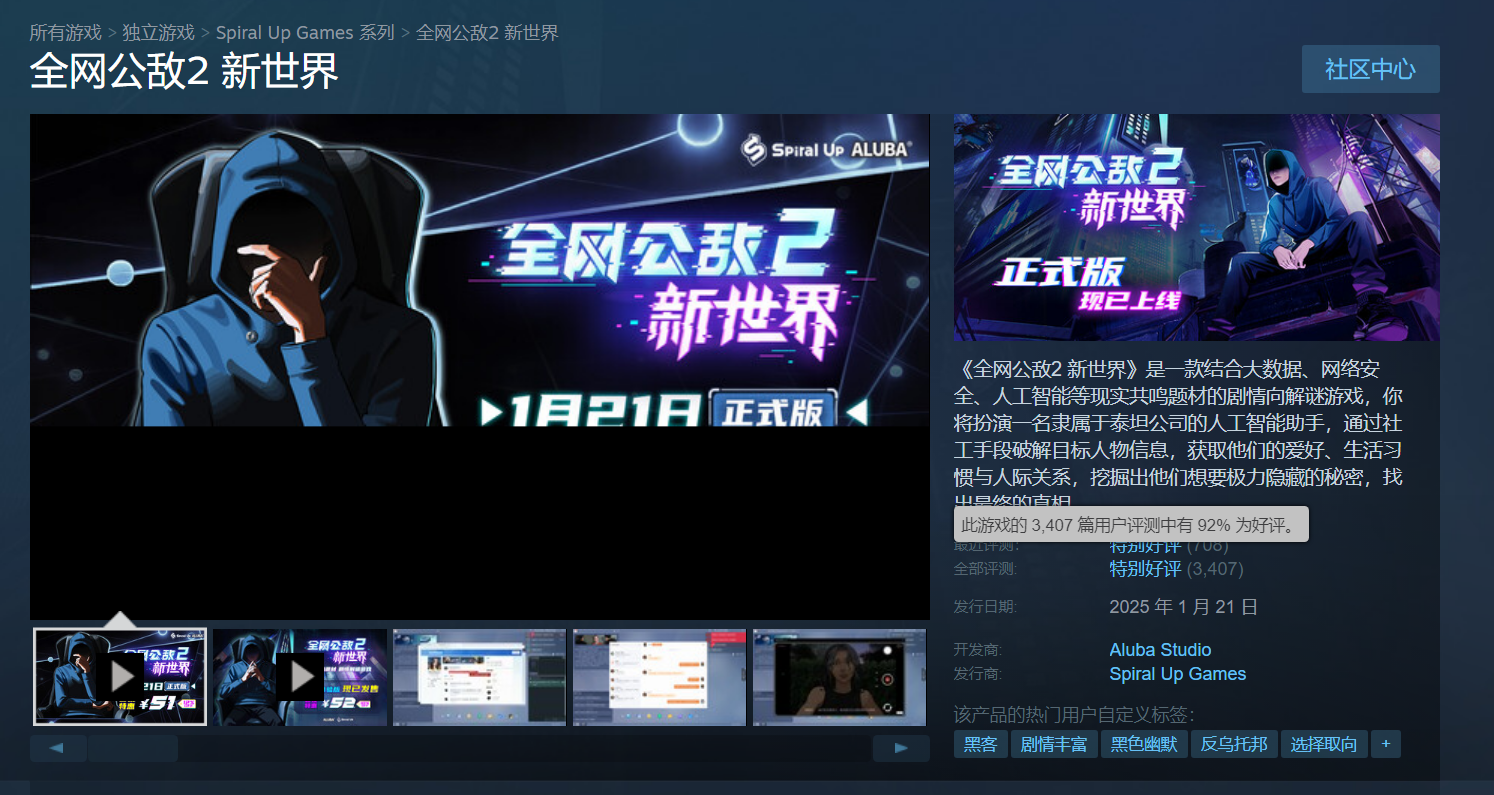Click the plus button to add tags
This screenshot has height=795, width=1494.
[1386, 744]
